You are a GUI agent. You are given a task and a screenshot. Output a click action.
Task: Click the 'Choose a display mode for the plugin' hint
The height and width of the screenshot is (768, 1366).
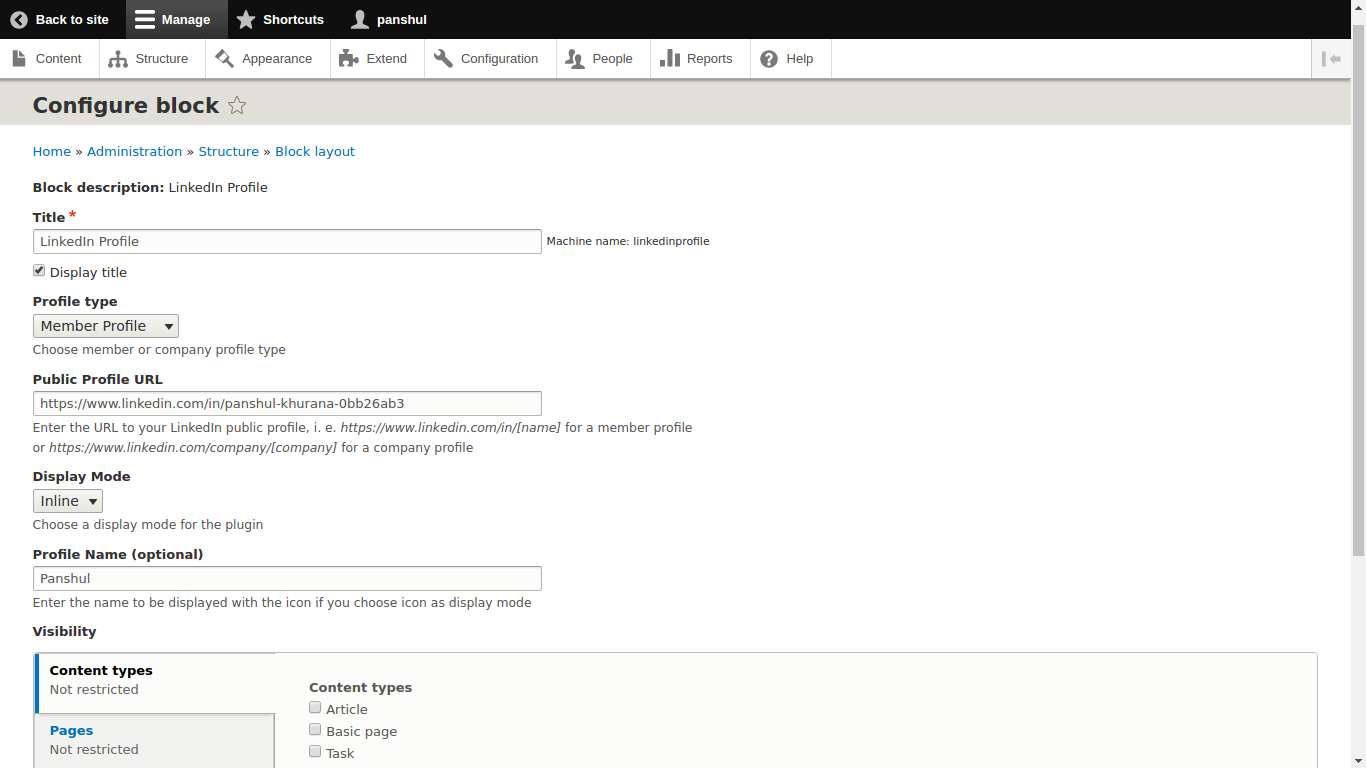click(x=148, y=525)
